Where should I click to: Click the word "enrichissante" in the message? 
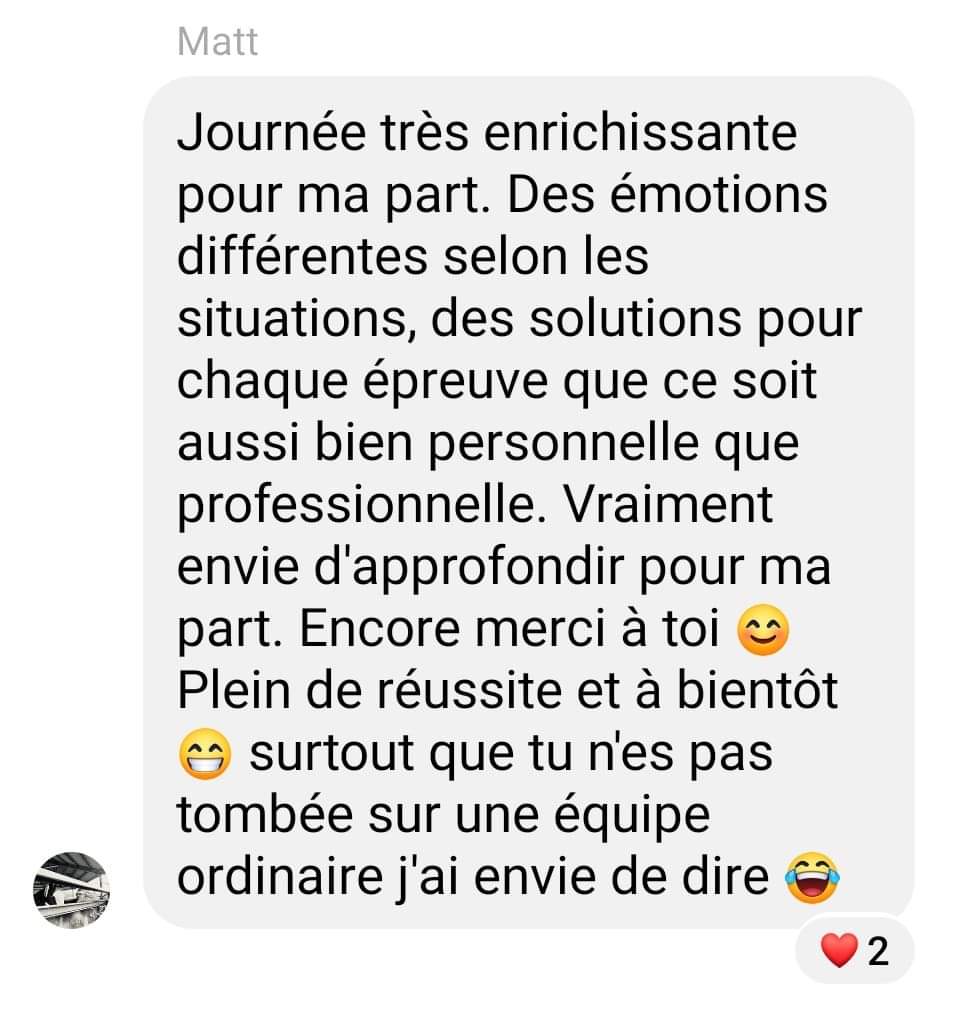(640, 133)
